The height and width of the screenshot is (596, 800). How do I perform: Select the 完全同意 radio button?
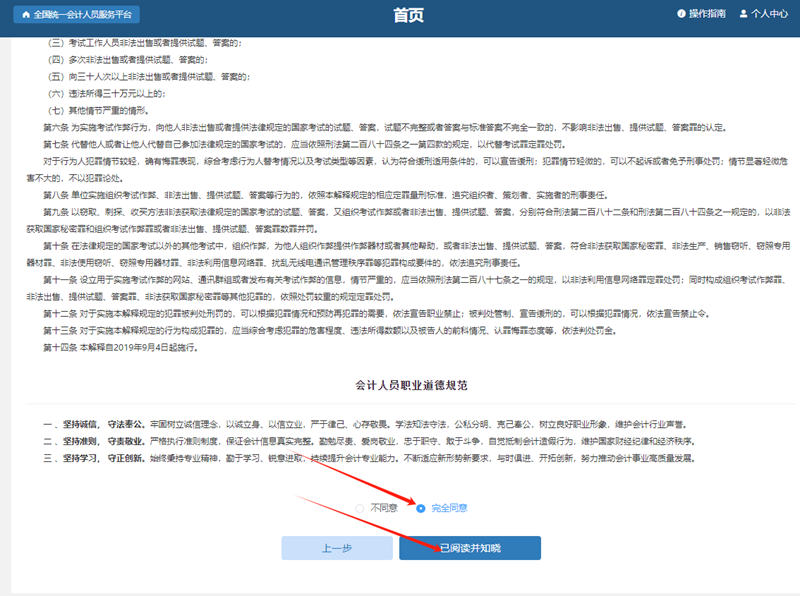click(x=420, y=508)
